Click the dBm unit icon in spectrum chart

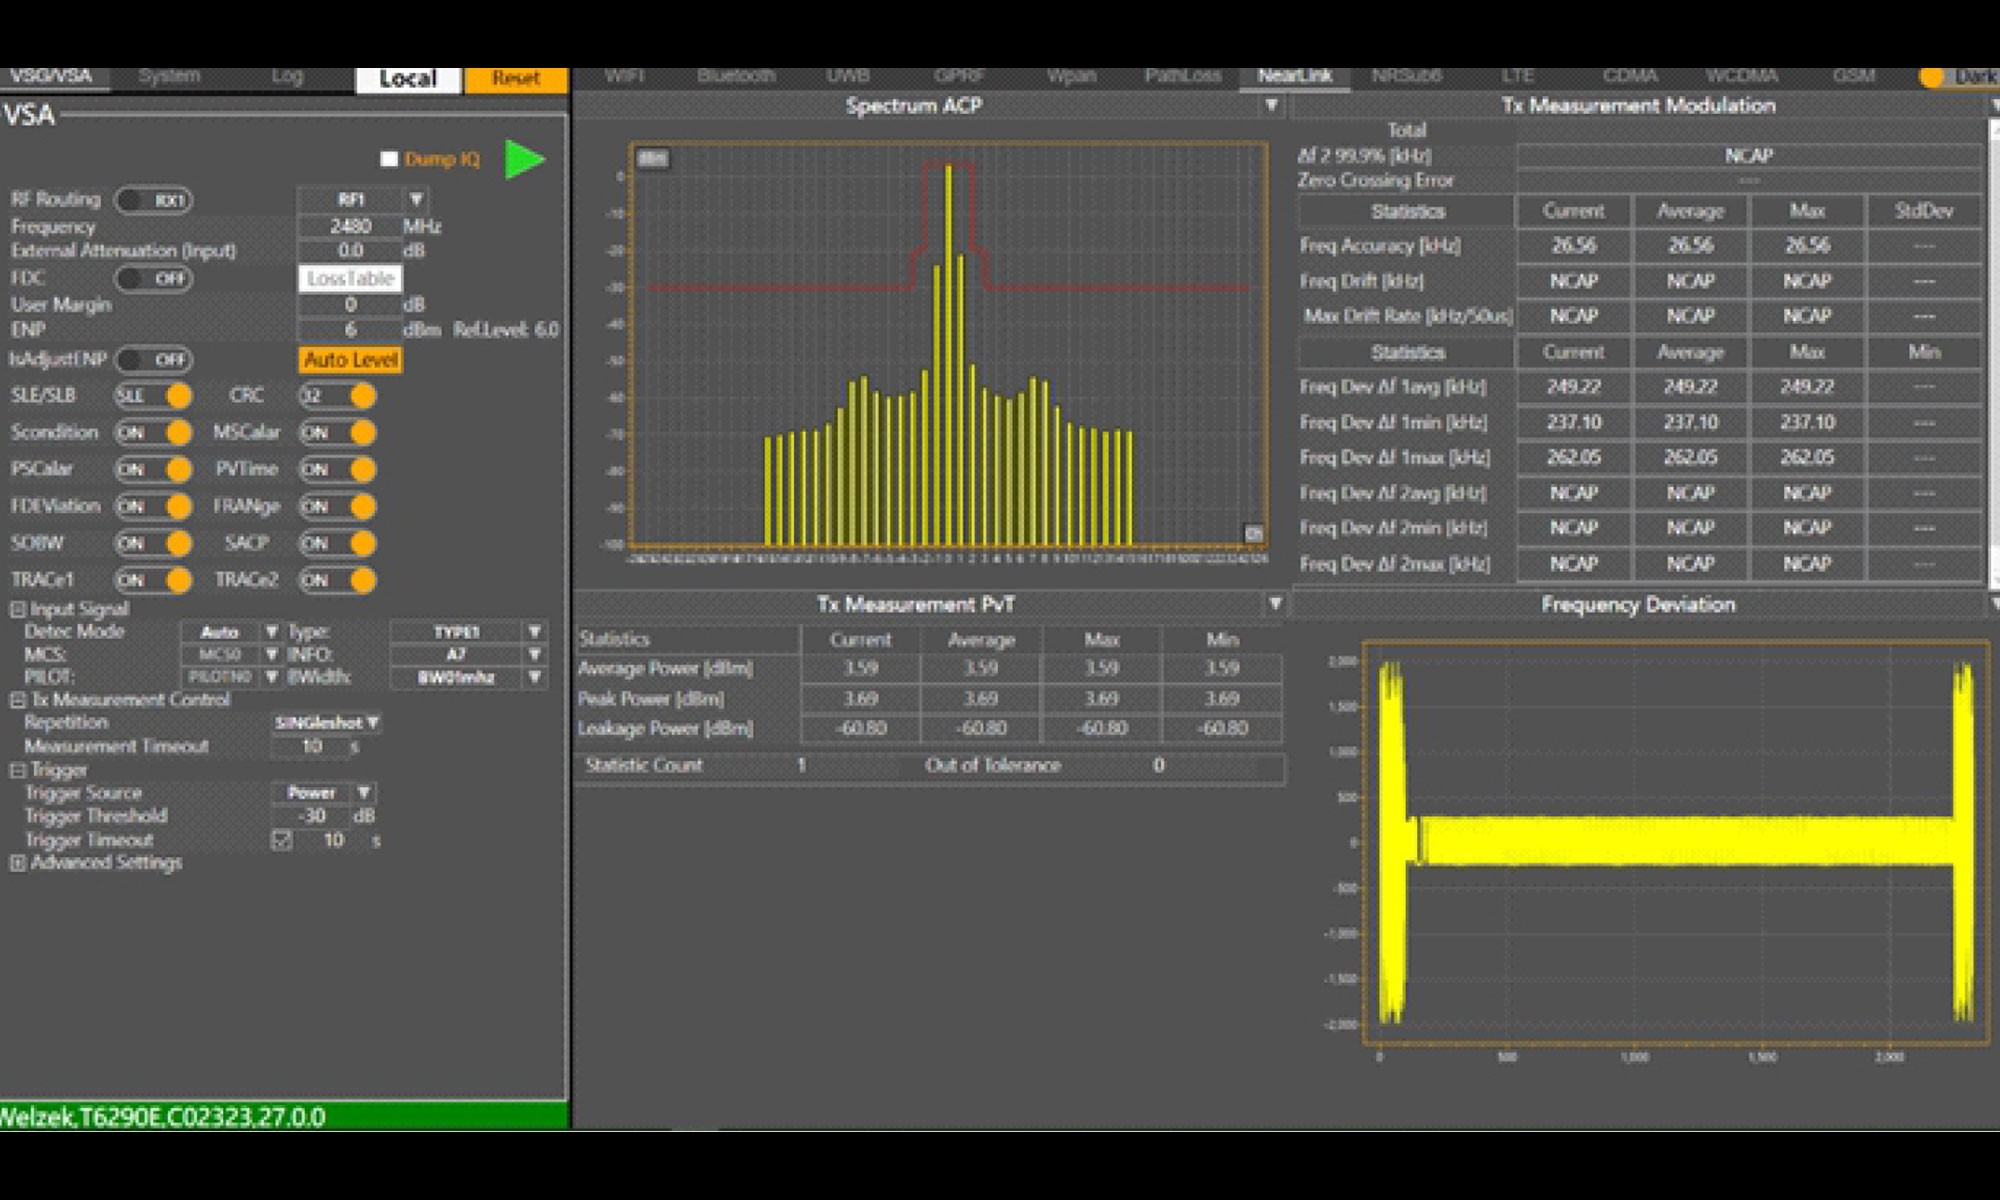coord(652,159)
